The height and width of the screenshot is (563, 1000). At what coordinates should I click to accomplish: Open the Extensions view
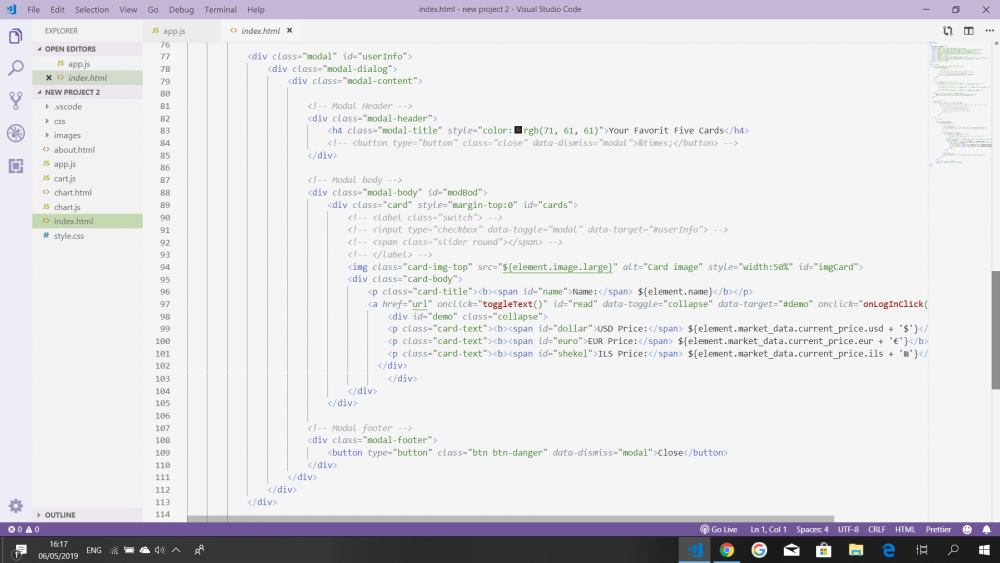pyautogui.click(x=16, y=166)
